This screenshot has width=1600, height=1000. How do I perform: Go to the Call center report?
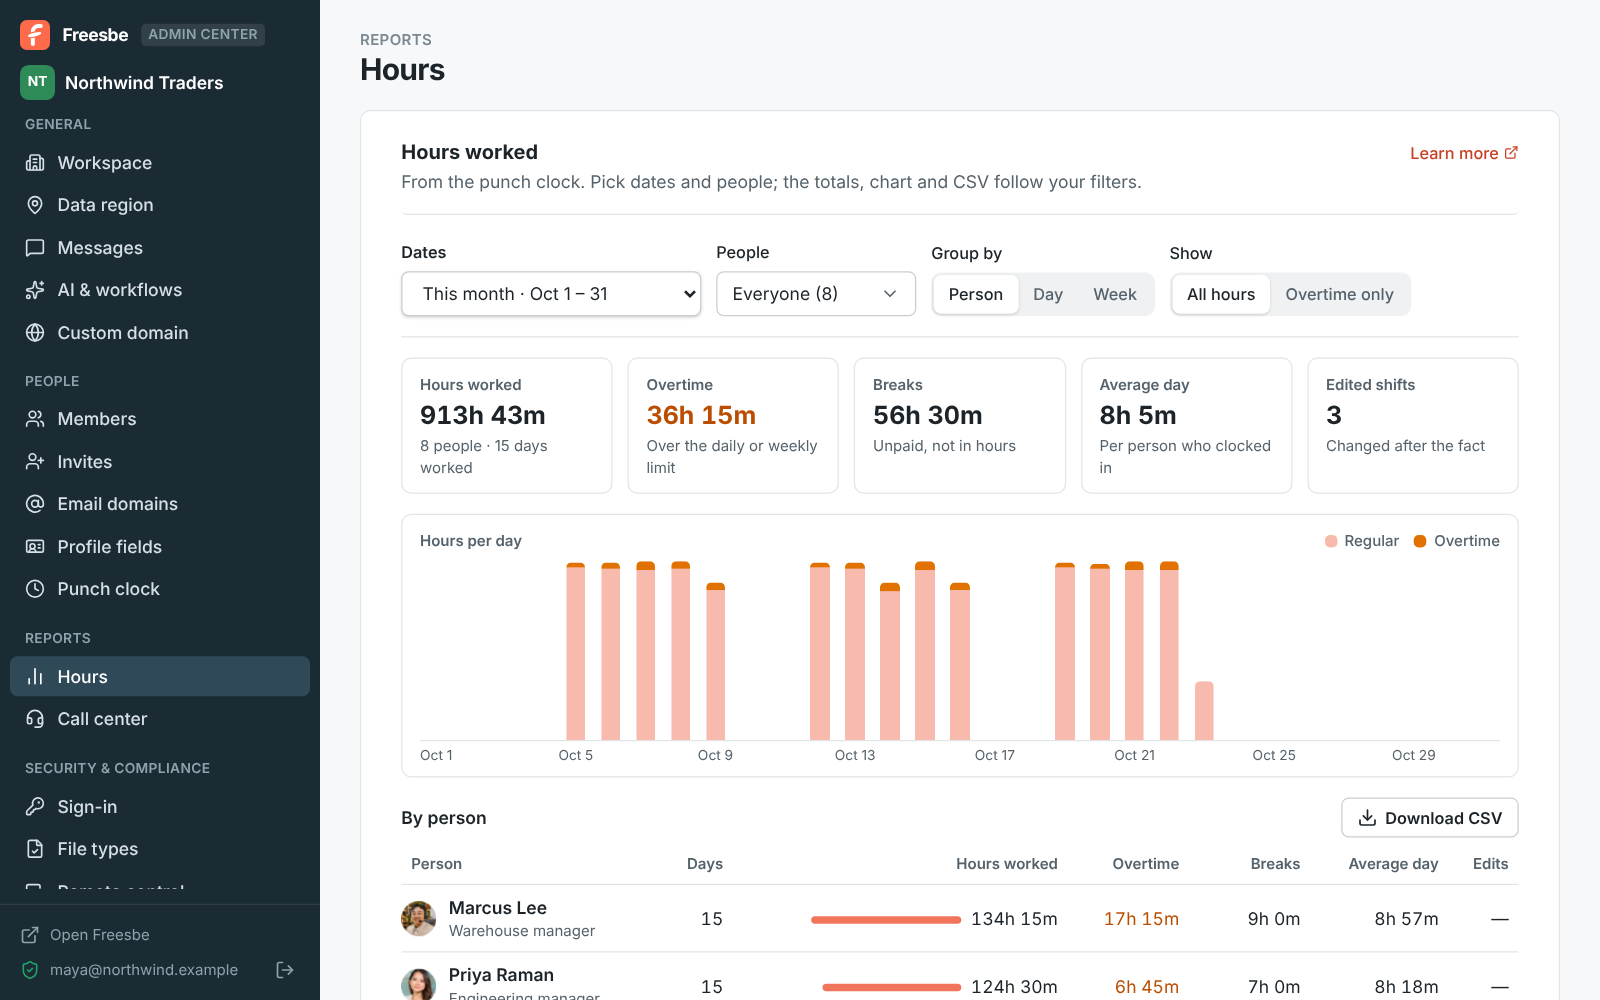(x=160, y=719)
